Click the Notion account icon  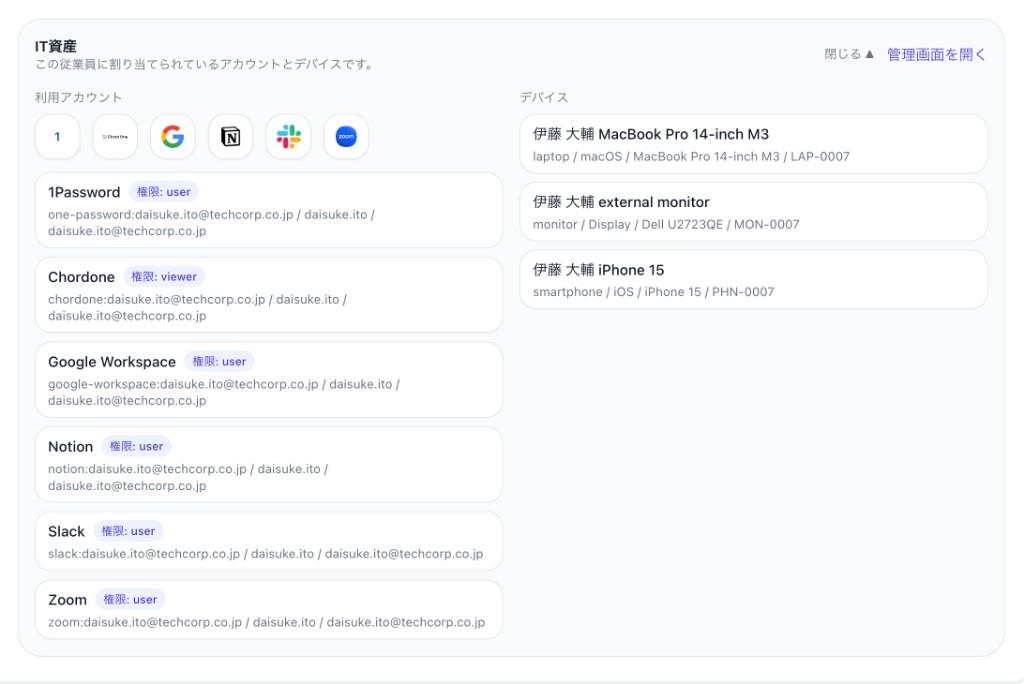pos(231,137)
